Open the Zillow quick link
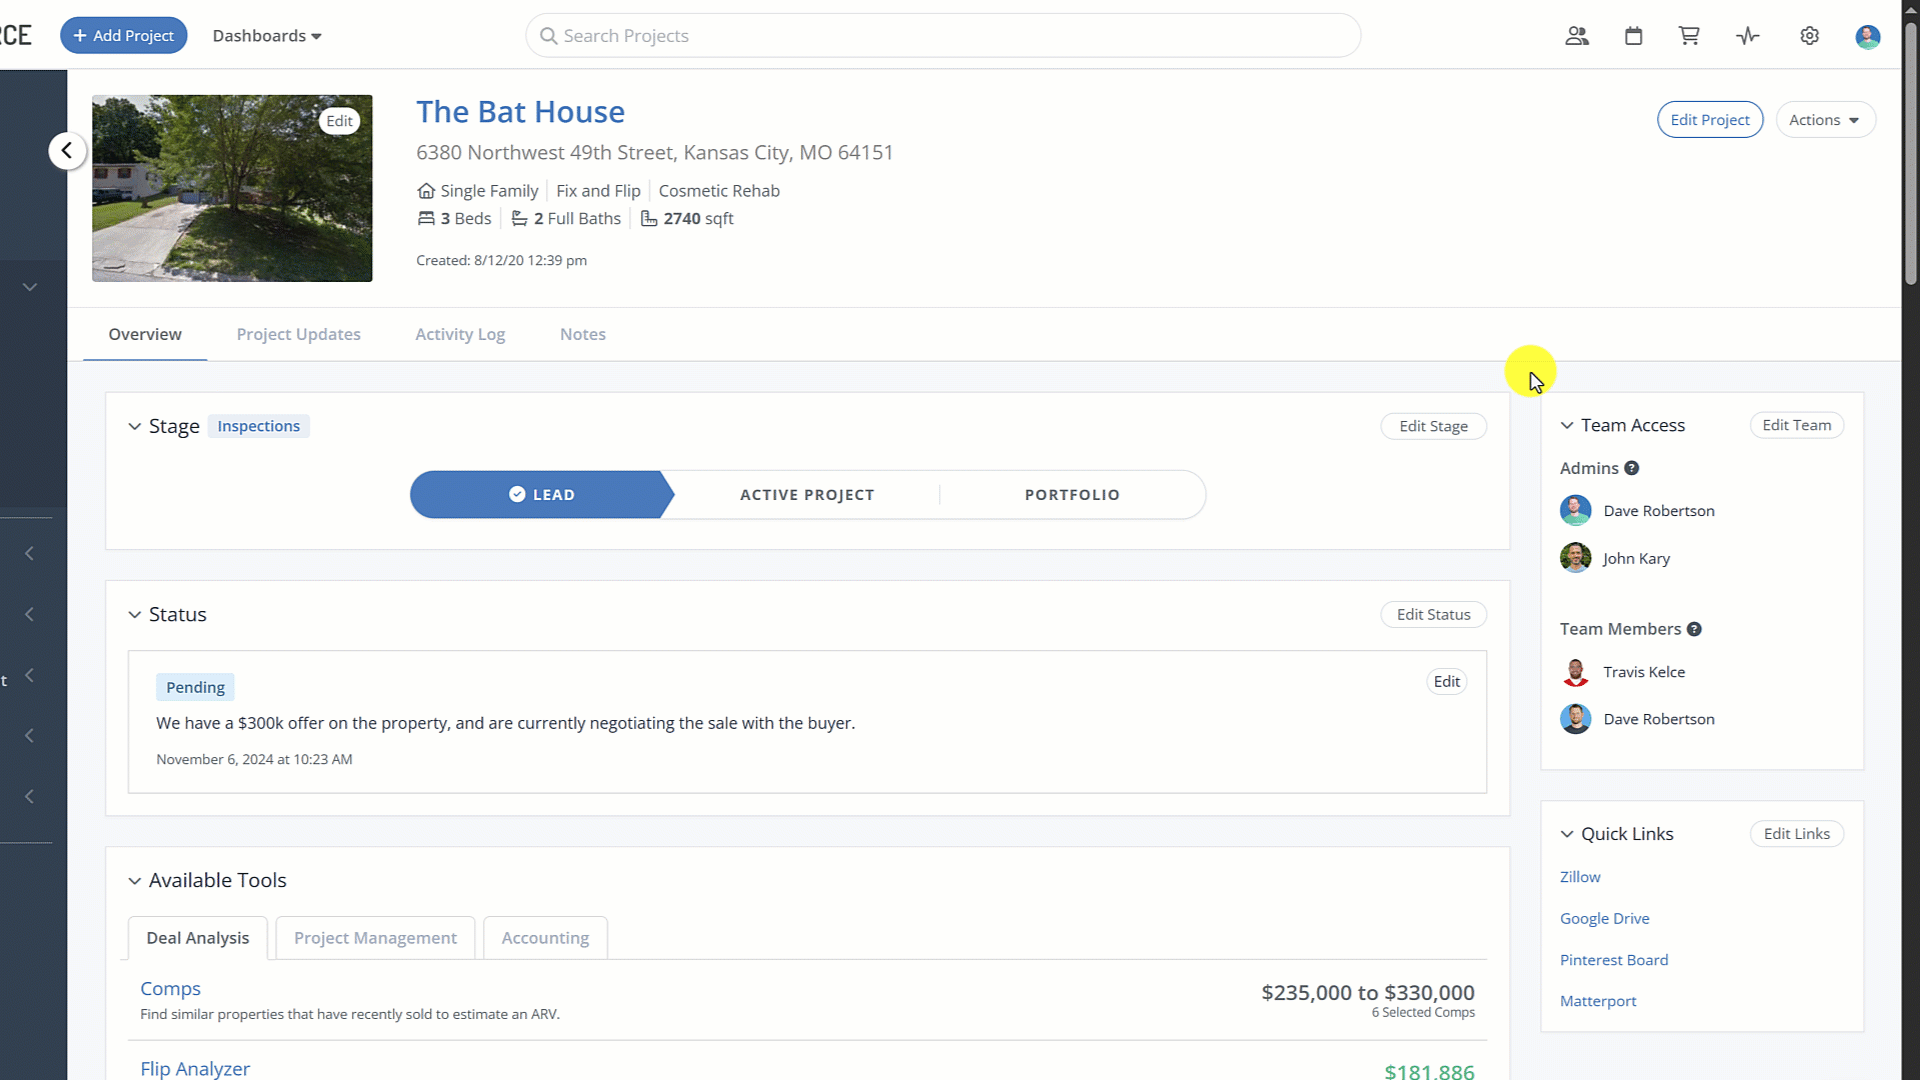 (1580, 877)
